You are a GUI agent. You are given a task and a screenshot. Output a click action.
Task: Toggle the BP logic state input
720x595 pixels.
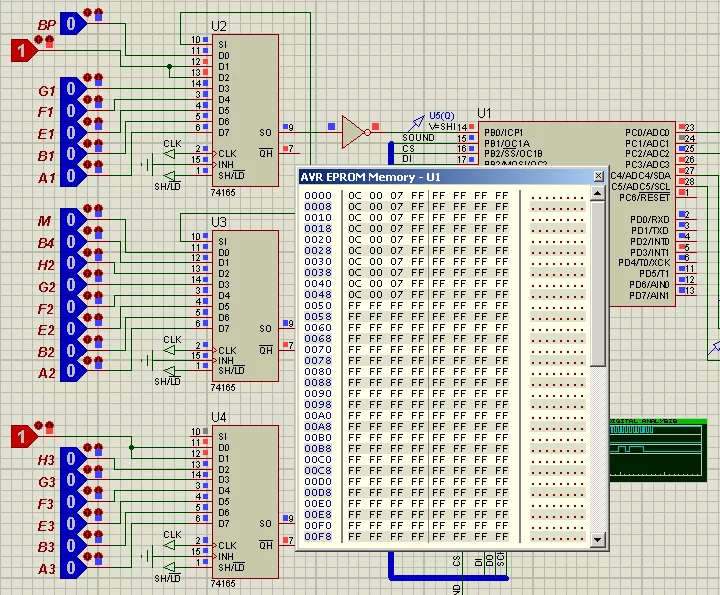[x=71, y=23]
